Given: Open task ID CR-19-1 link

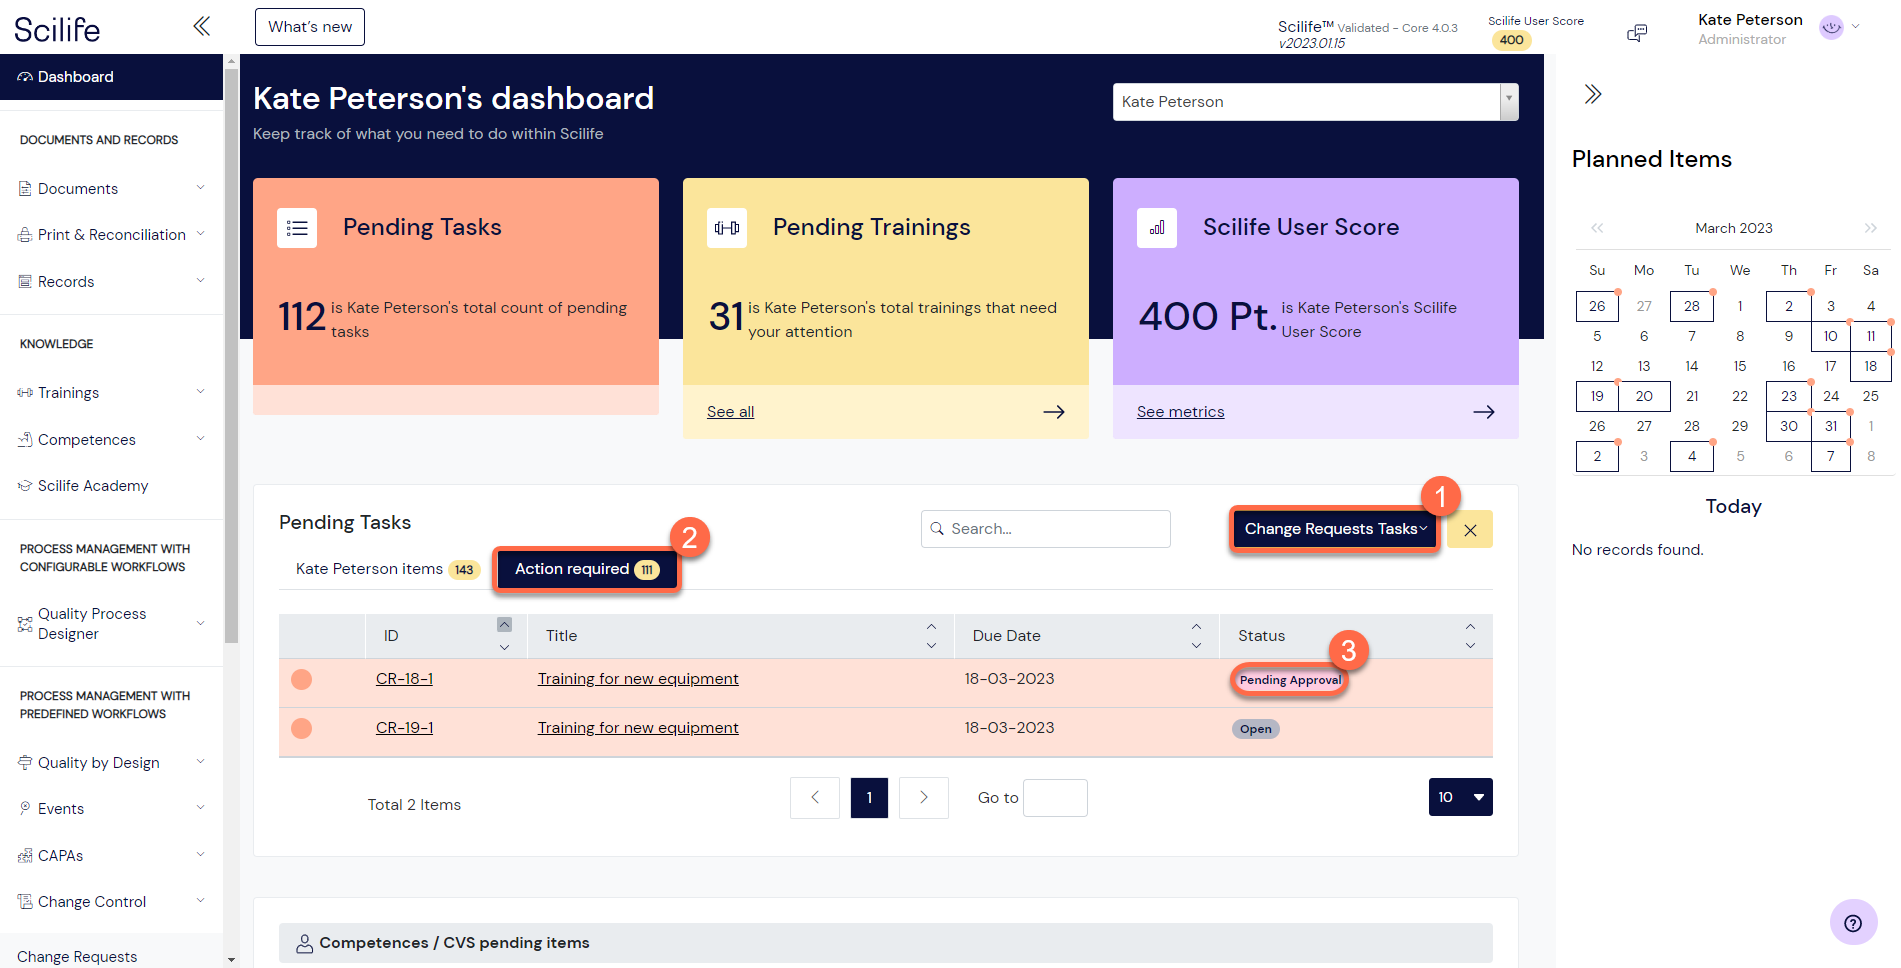Looking at the screenshot, I should [404, 728].
